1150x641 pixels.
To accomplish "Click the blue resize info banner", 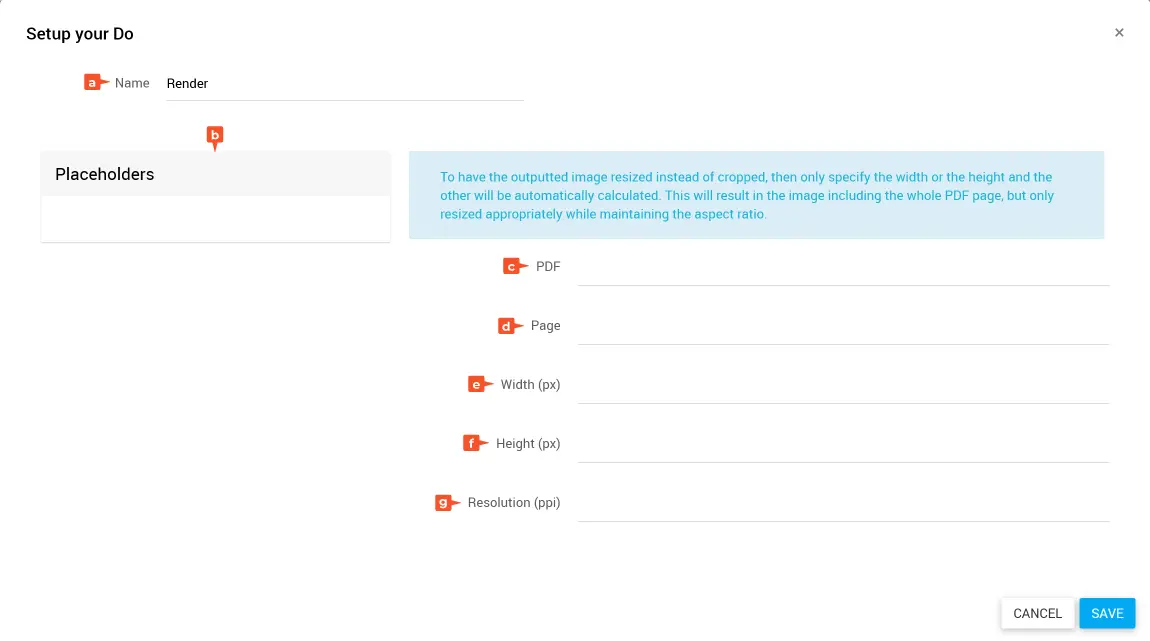I will (756, 195).
